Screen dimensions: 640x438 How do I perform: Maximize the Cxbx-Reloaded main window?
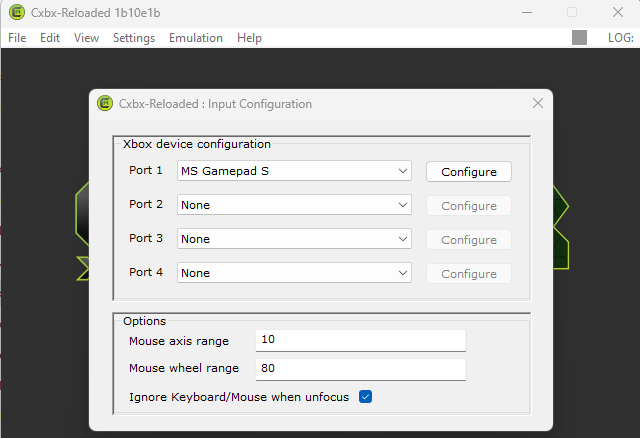click(572, 12)
